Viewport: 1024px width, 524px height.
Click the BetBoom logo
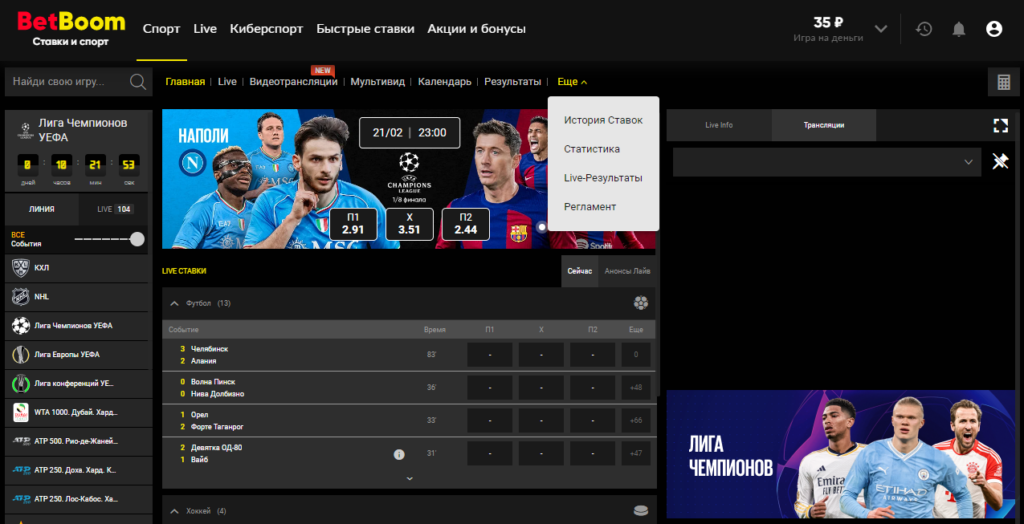[71, 29]
